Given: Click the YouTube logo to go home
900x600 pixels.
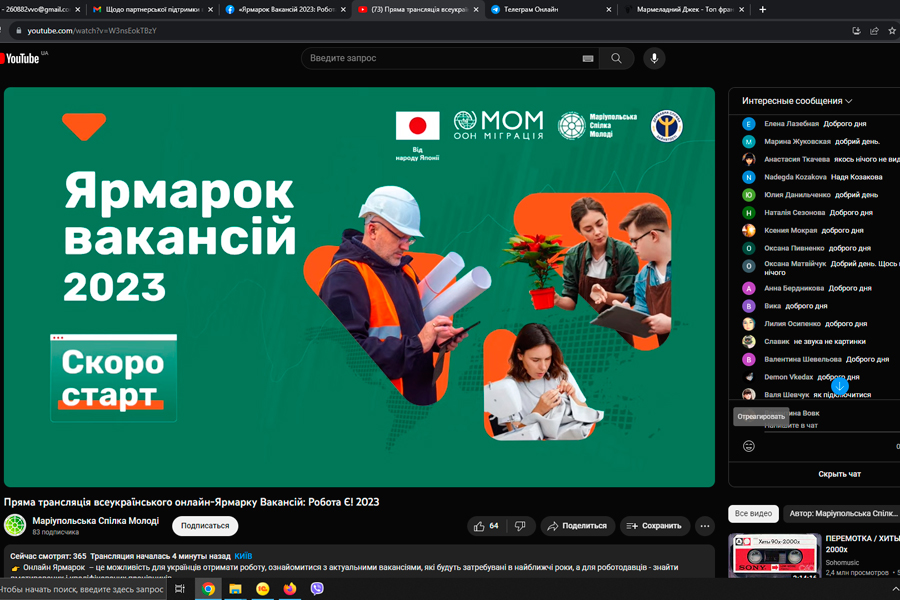Looking at the screenshot, I should [22, 58].
